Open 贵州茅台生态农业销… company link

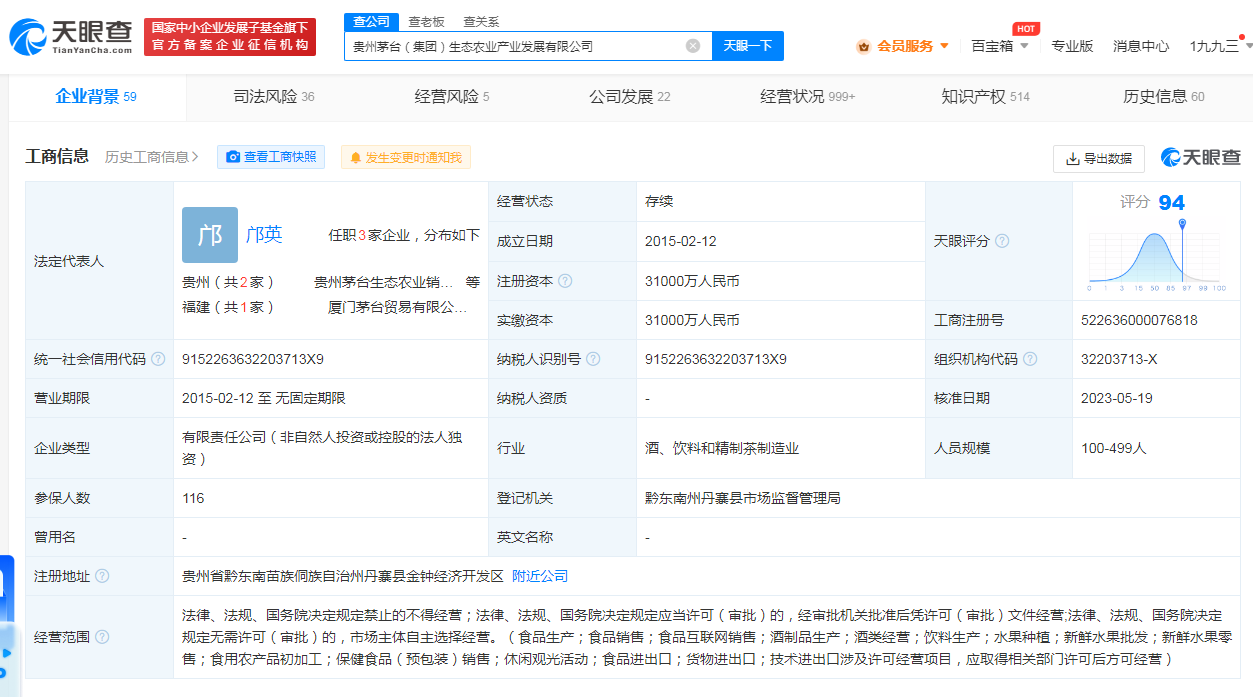tap(383, 282)
